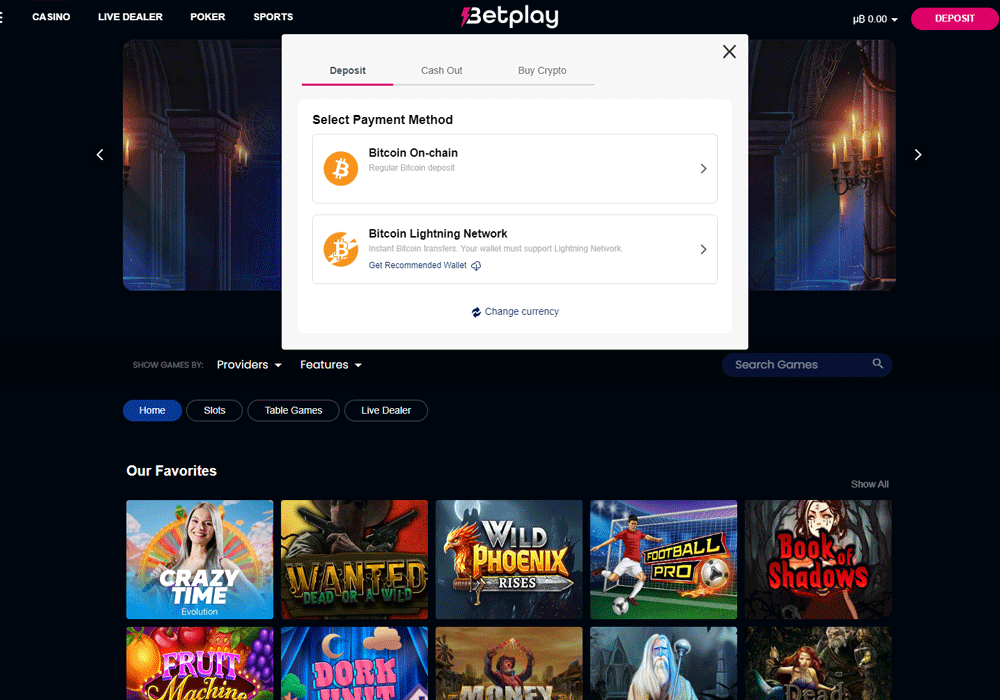Select the Live Dealer category pill

click(386, 411)
